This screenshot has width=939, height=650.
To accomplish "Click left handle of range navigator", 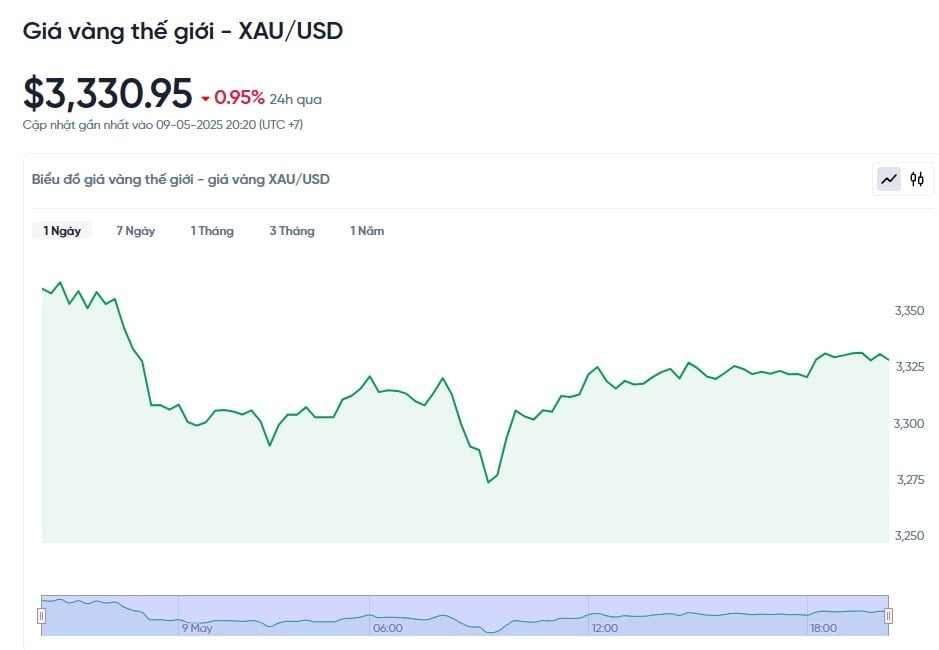I will (x=41, y=616).
